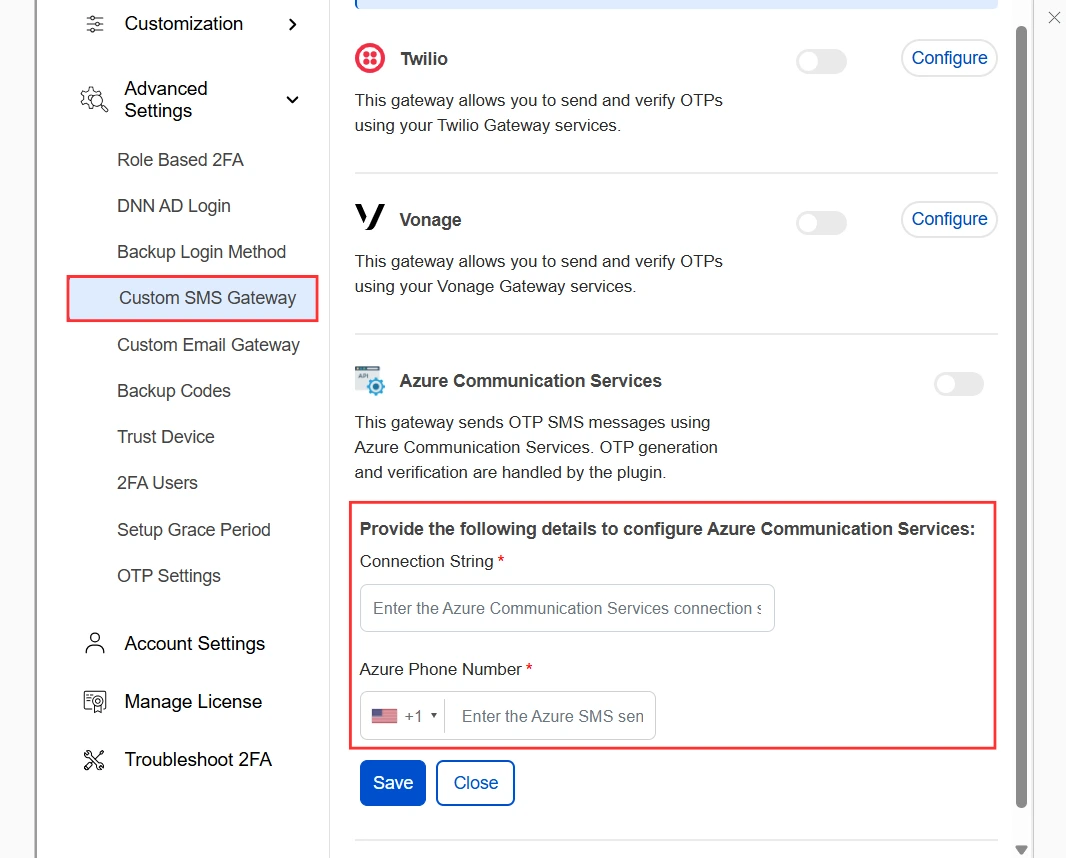Open the Advanced Settings menu label
The image size is (1066, 858).
[x=166, y=100]
